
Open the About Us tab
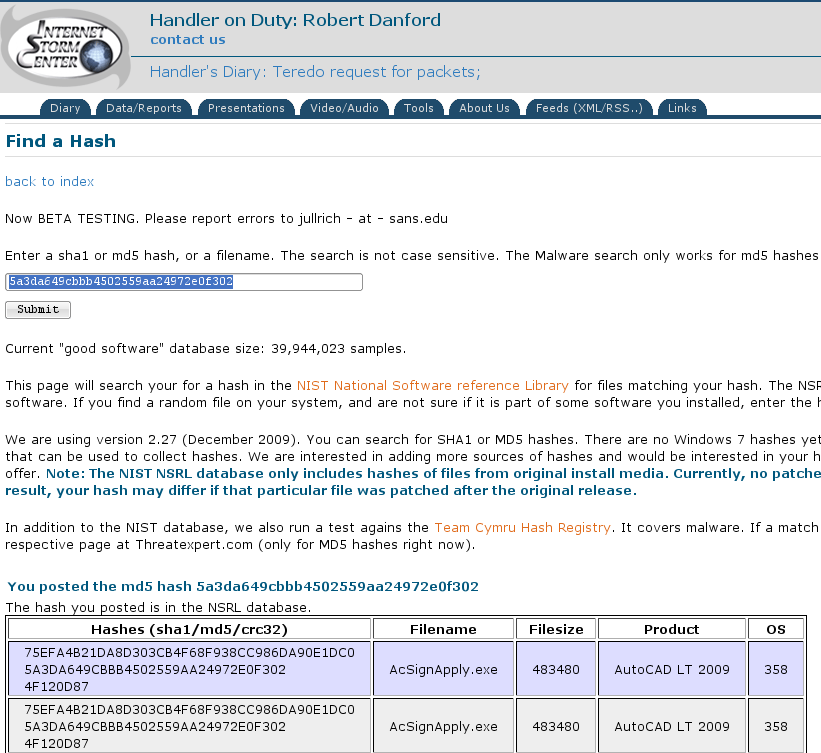pos(484,108)
